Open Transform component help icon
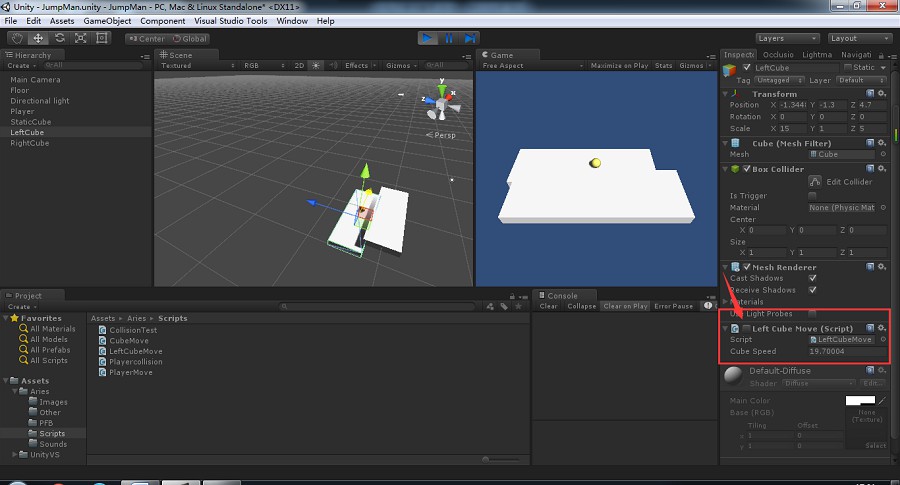The image size is (900, 485). [870, 94]
